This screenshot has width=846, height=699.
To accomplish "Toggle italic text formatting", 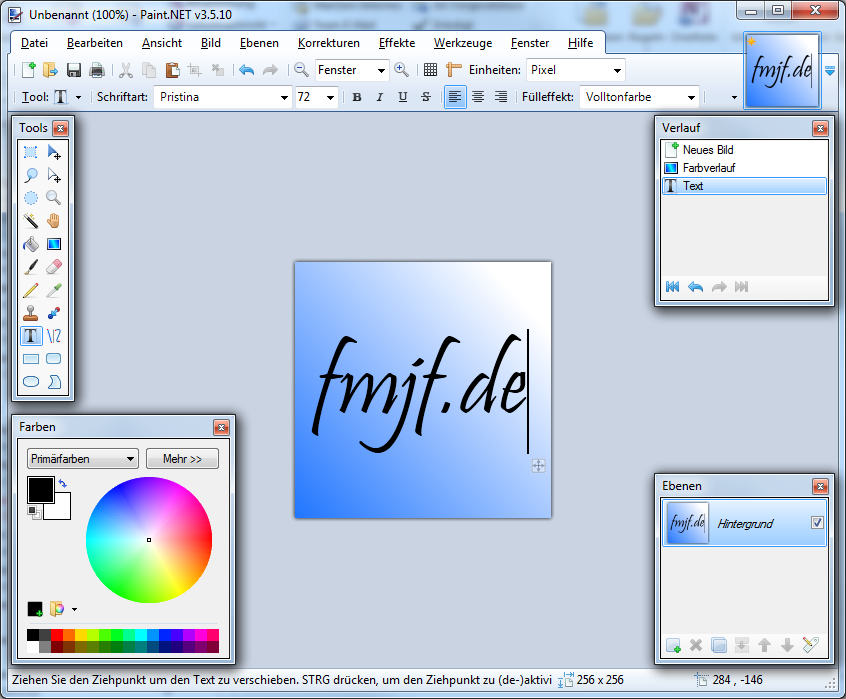I will click(x=380, y=97).
